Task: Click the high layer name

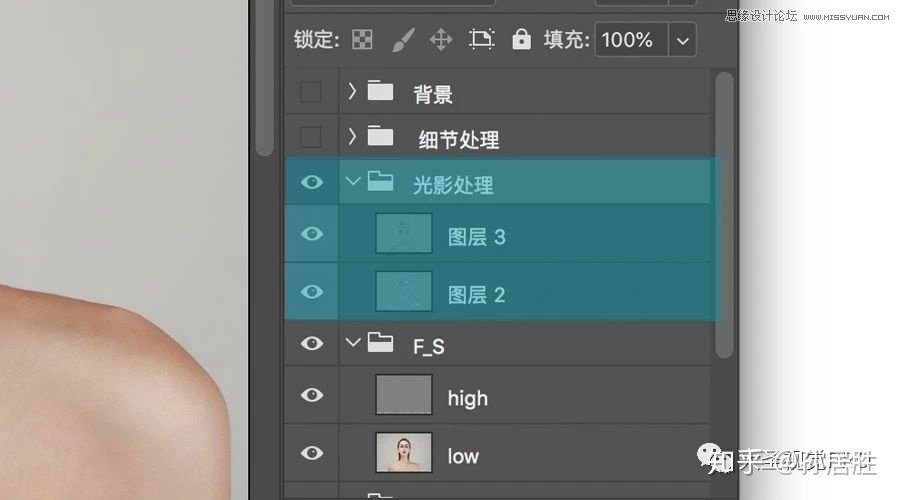Action: (468, 398)
